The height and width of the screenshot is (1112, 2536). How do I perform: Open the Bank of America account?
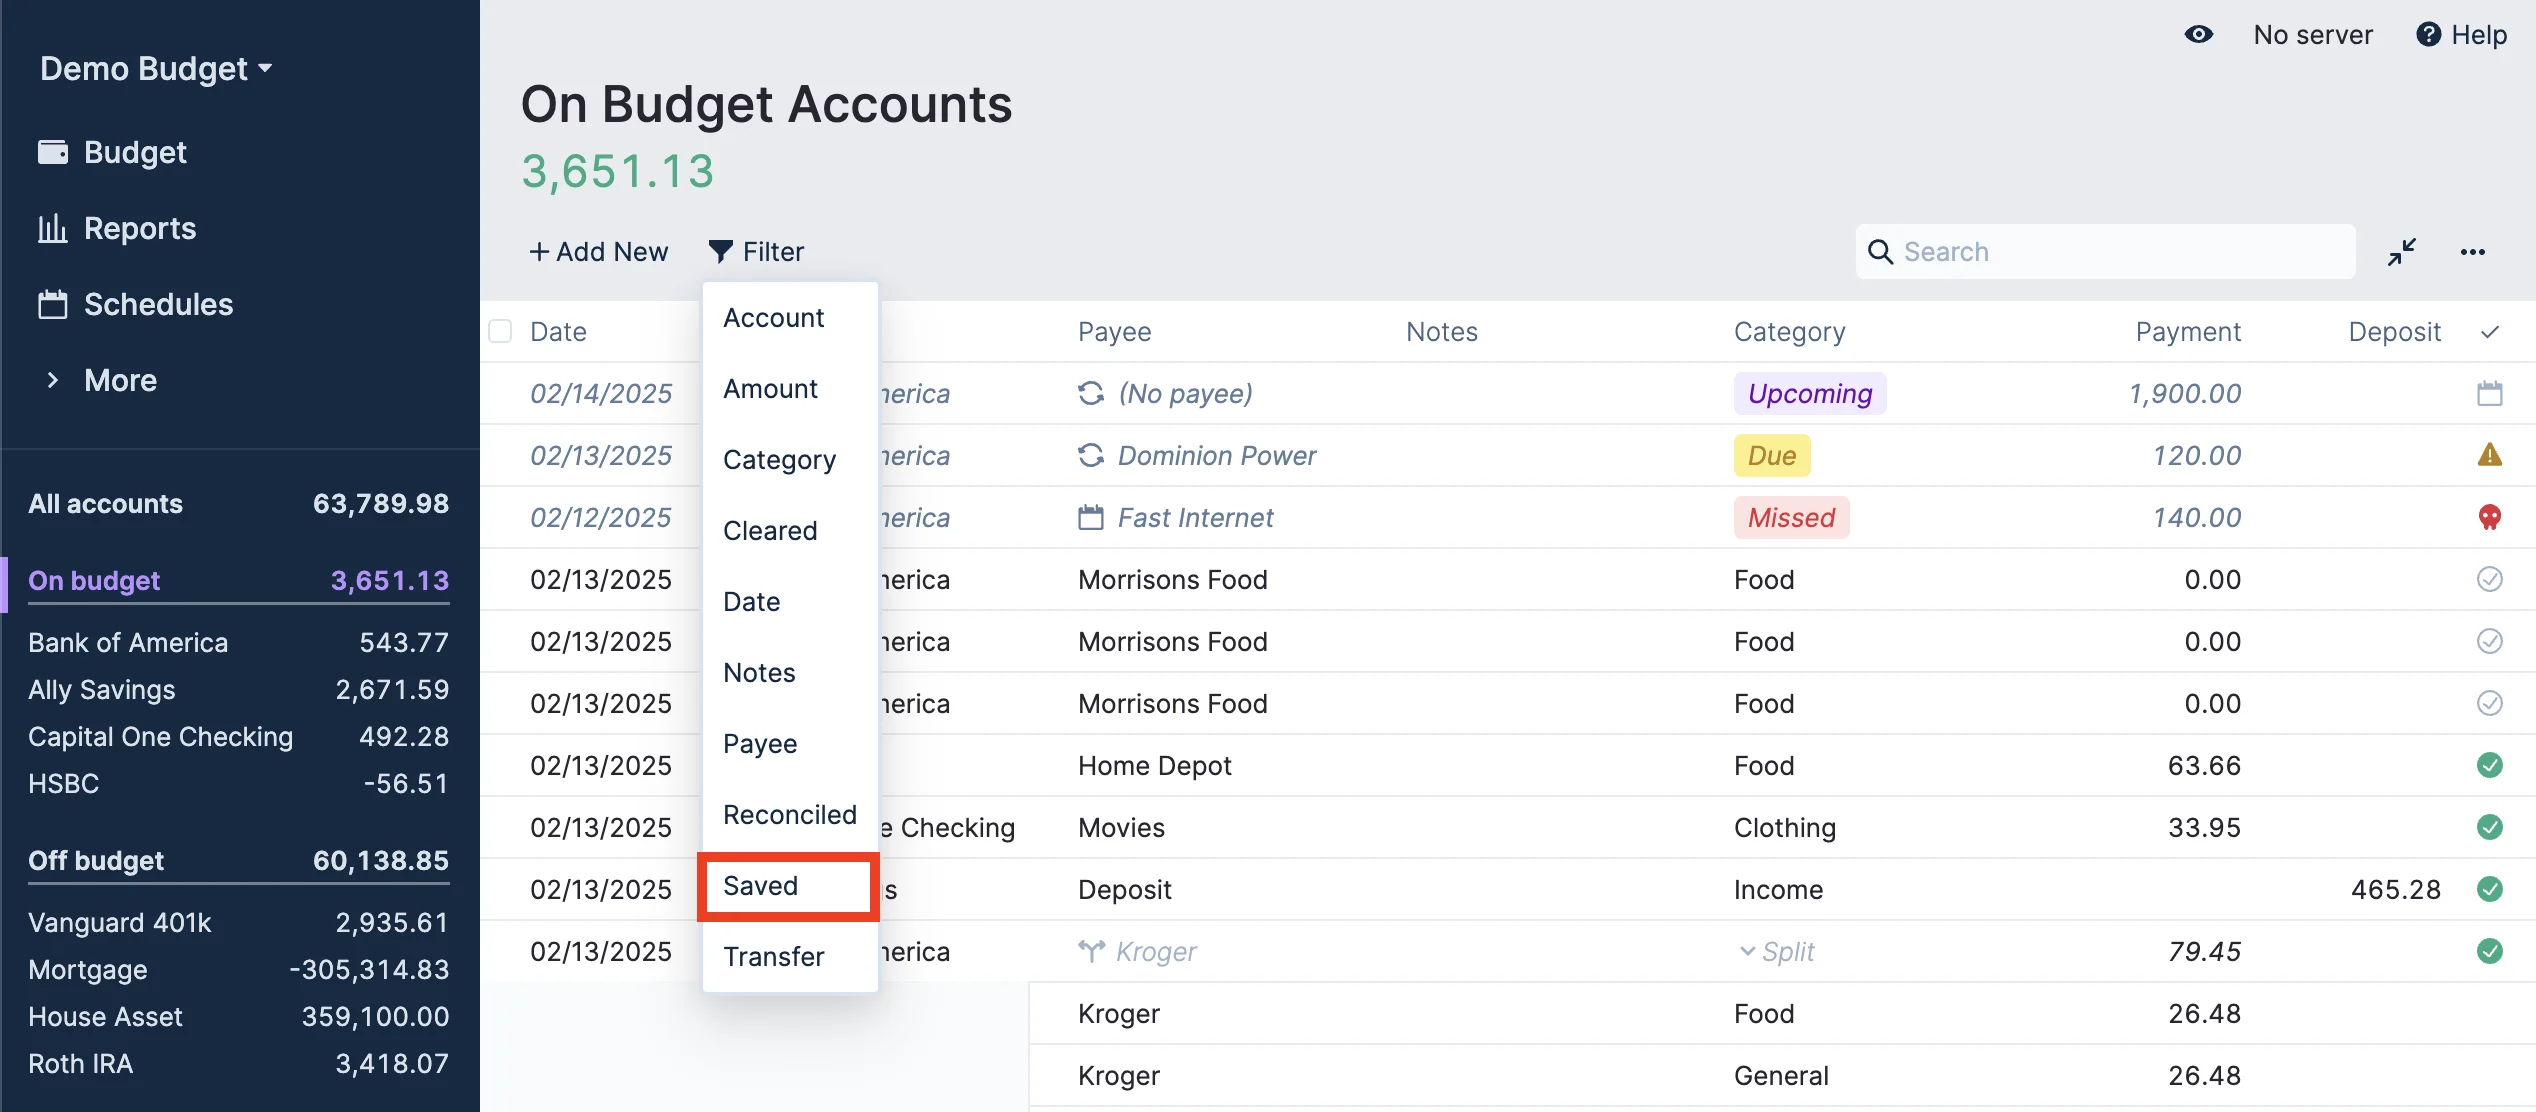[x=128, y=642]
